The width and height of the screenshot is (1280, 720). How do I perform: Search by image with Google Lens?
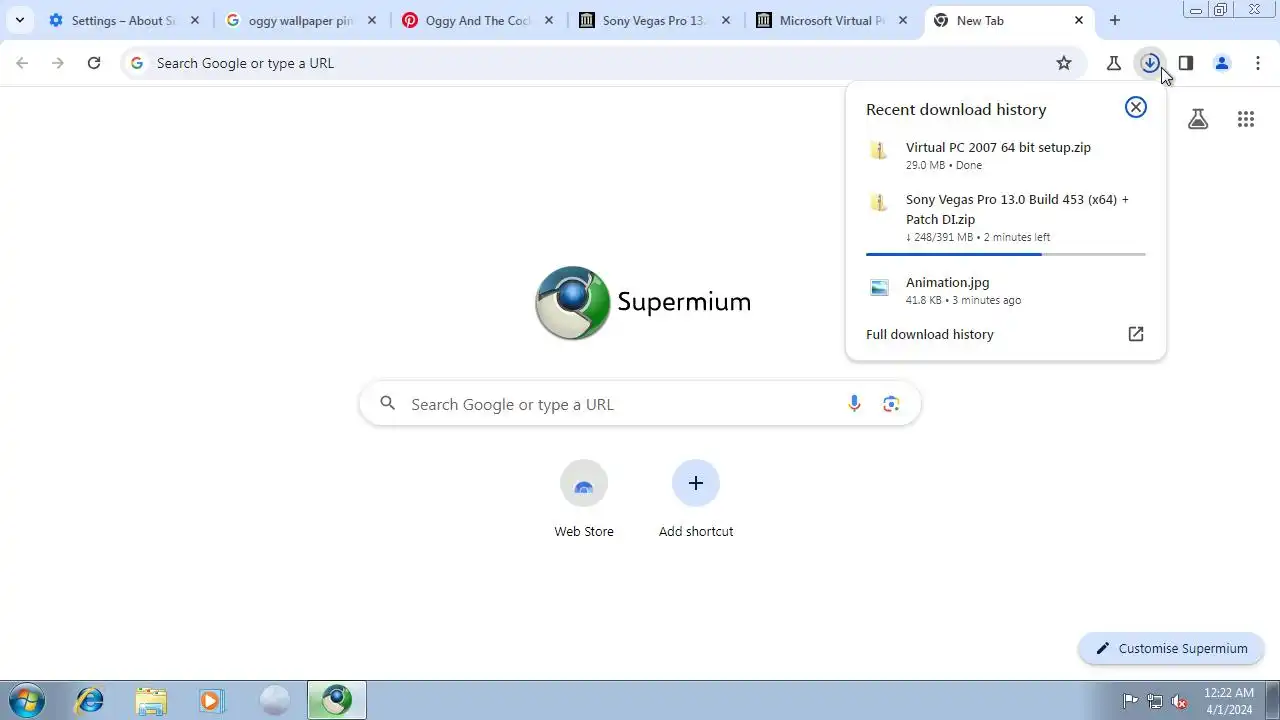891,404
